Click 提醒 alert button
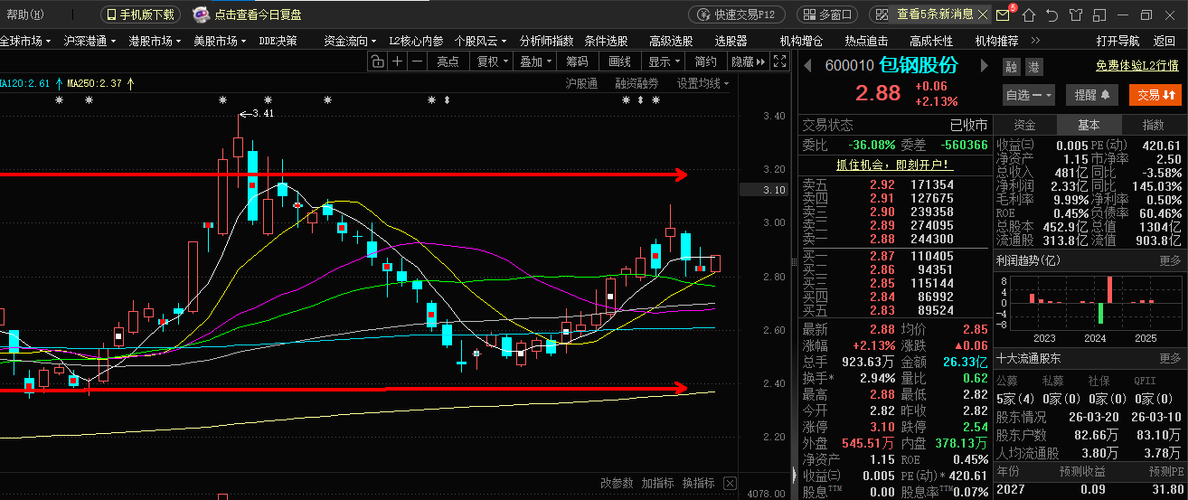Screen dimensions: 1188x500 pos(1092,95)
